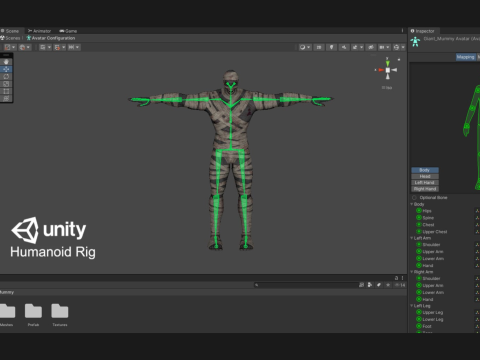Select the Rect transform tool
Screen dimensions: 480x360
6,91
